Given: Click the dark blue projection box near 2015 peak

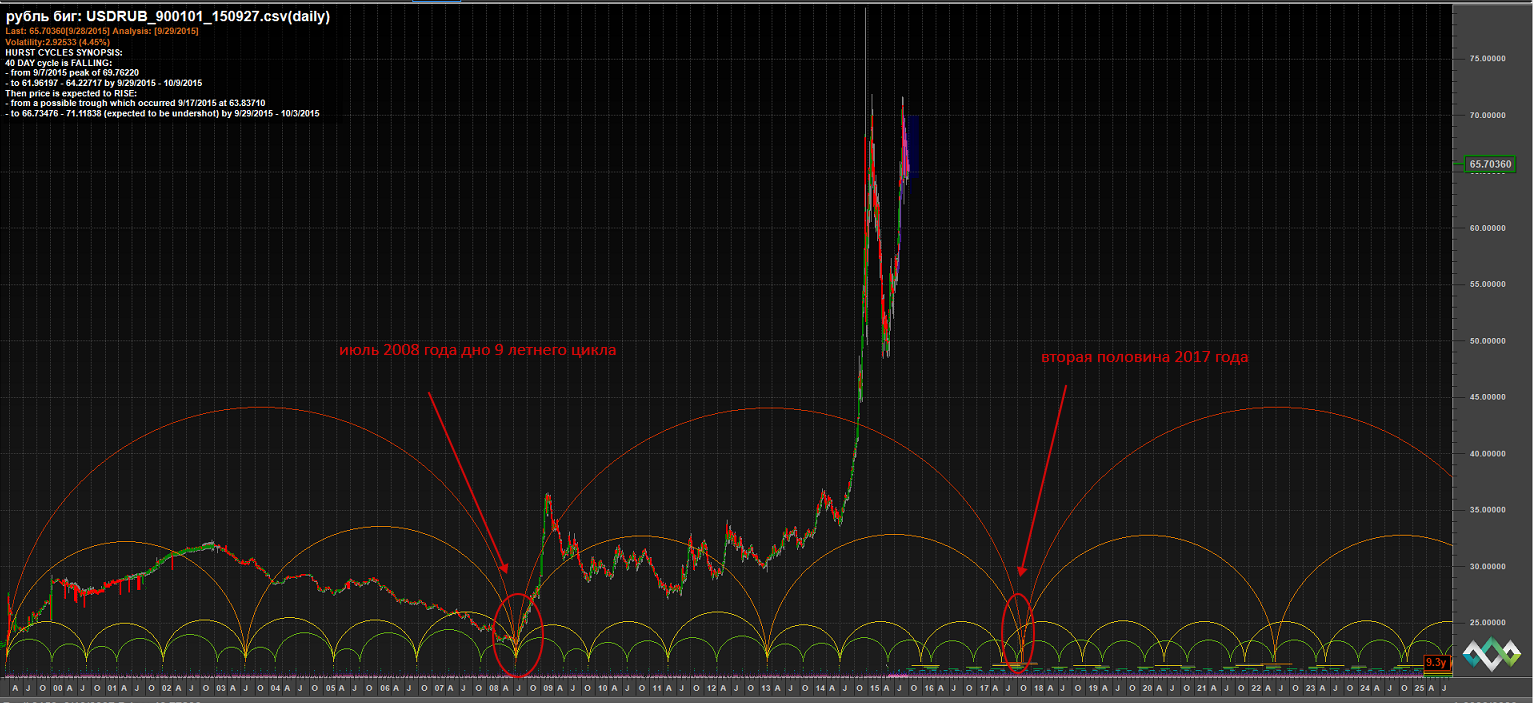Looking at the screenshot, I should tap(912, 145).
